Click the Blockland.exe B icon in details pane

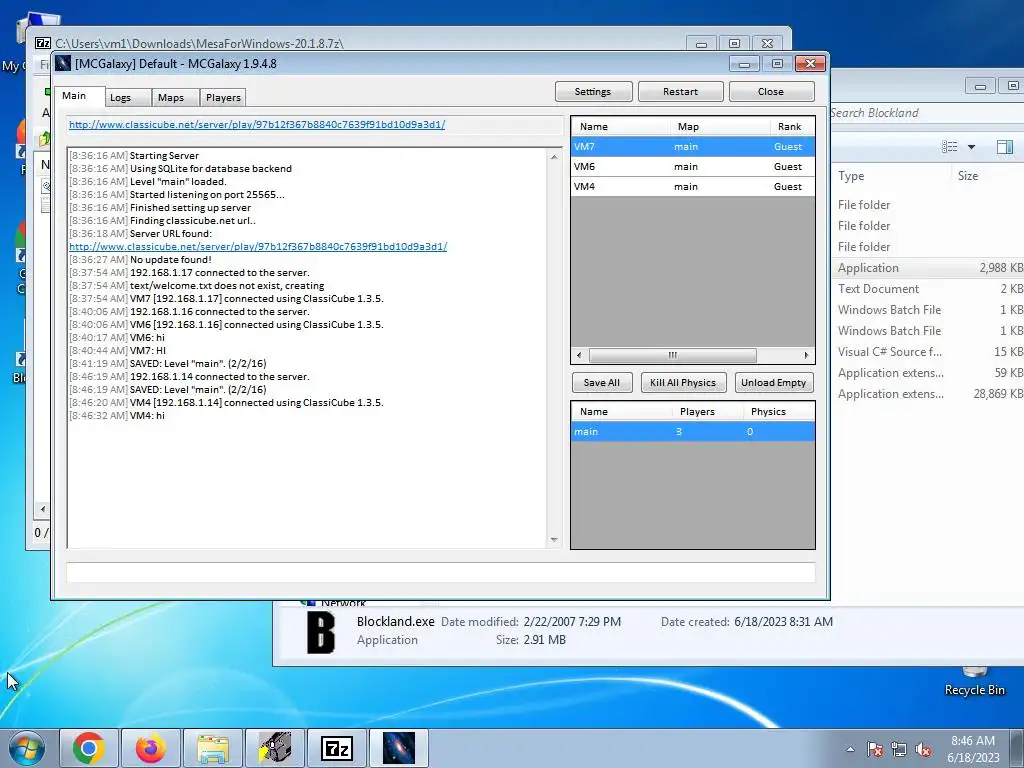[321, 632]
